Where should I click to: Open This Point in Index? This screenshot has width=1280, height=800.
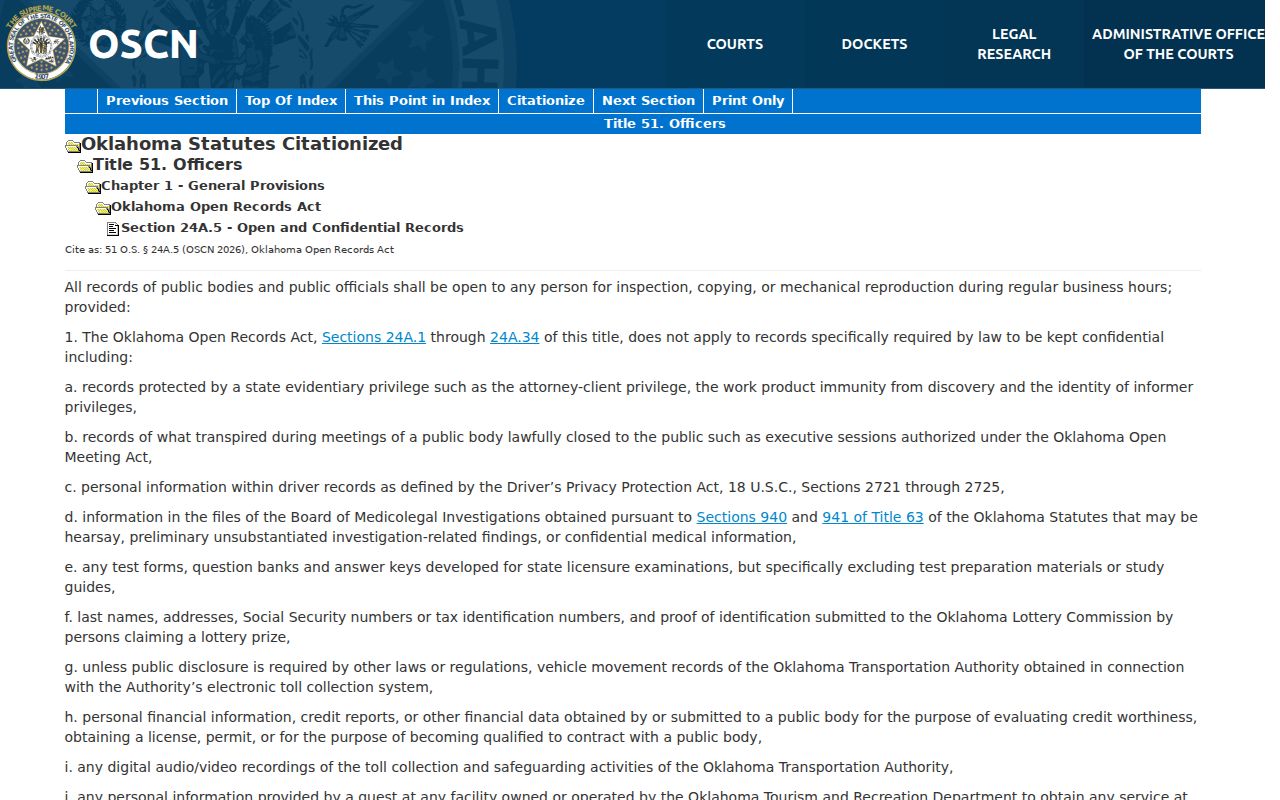422,100
